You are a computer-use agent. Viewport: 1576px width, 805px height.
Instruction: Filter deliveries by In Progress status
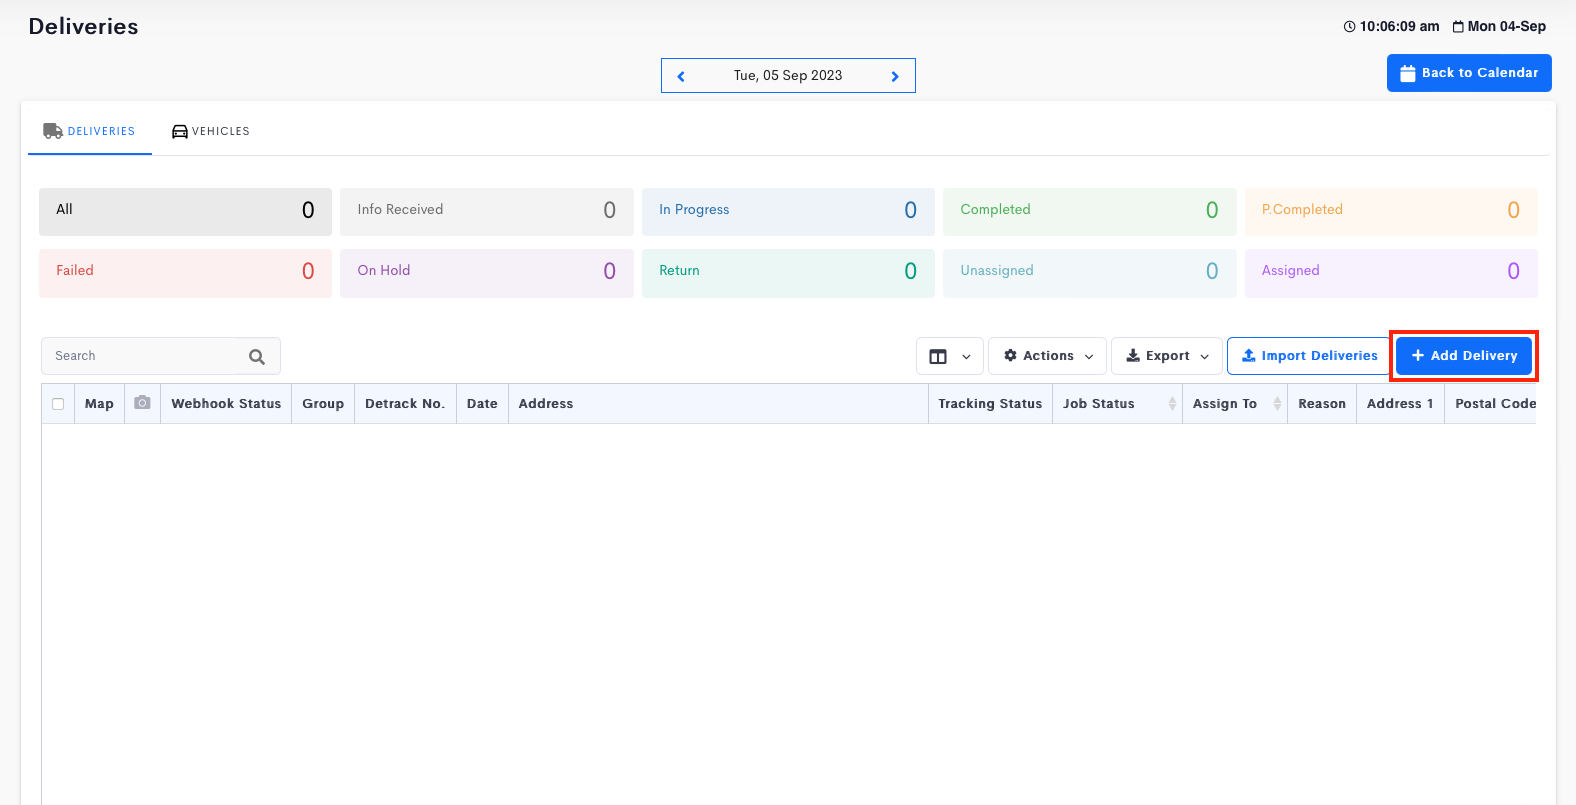[x=787, y=210]
